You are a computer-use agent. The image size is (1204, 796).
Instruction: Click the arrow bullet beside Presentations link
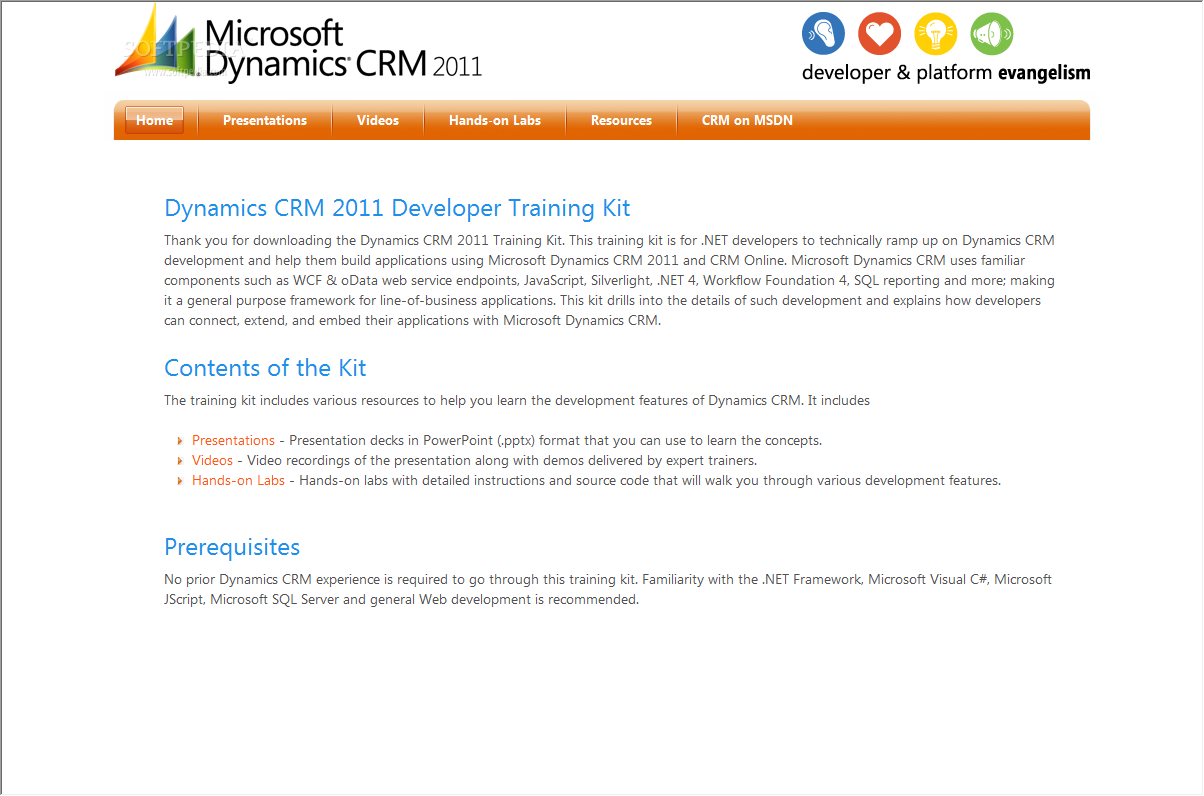point(180,441)
